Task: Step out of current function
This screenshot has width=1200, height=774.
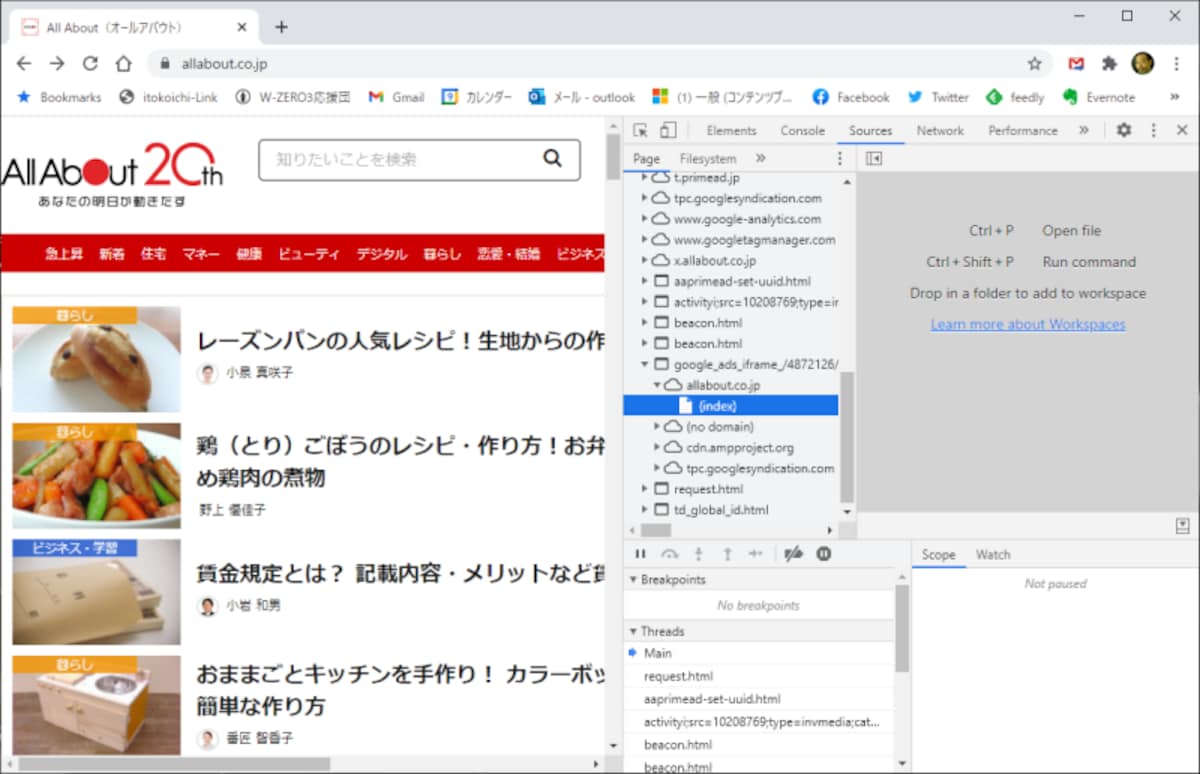Action: click(x=727, y=554)
